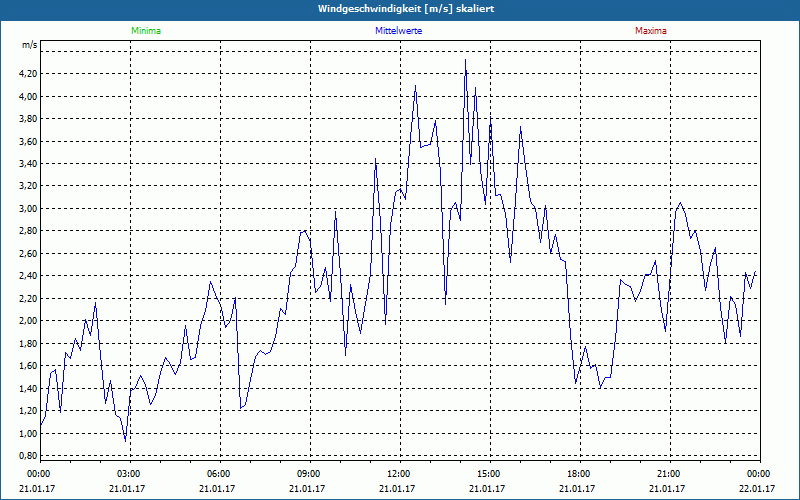The width and height of the screenshot is (800, 500).
Task: Click the 18:00 time label
Action: (580, 474)
